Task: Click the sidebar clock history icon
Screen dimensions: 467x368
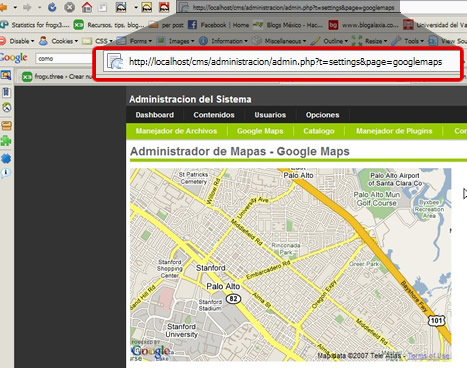Action: [x=6, y=107]
